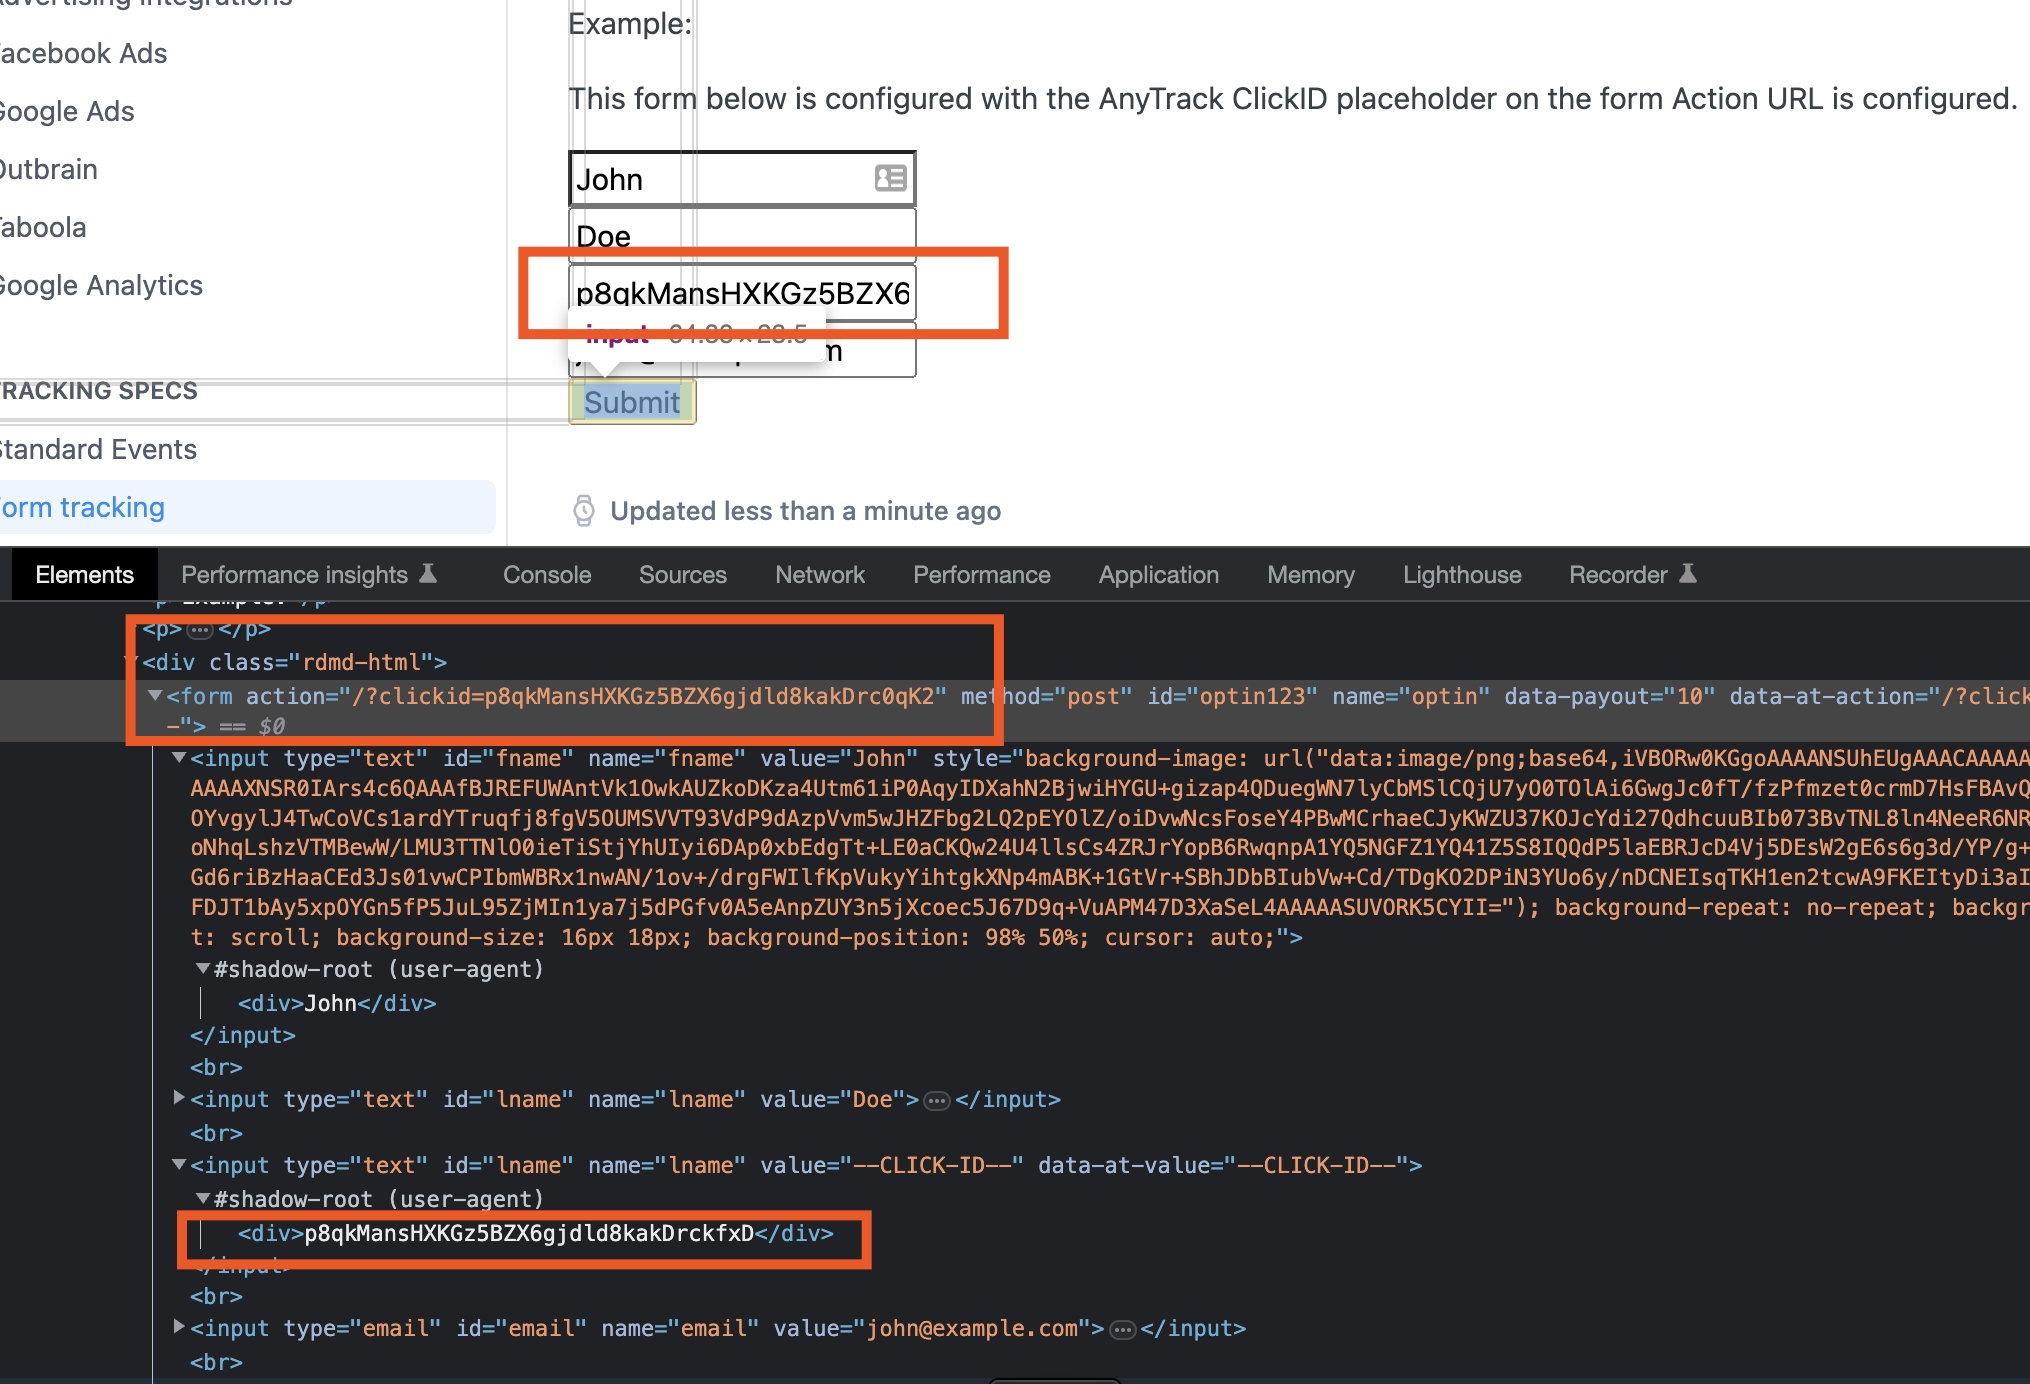Open the Taboola sidebar link
2030x1384 pixels.
click(42, 227)
